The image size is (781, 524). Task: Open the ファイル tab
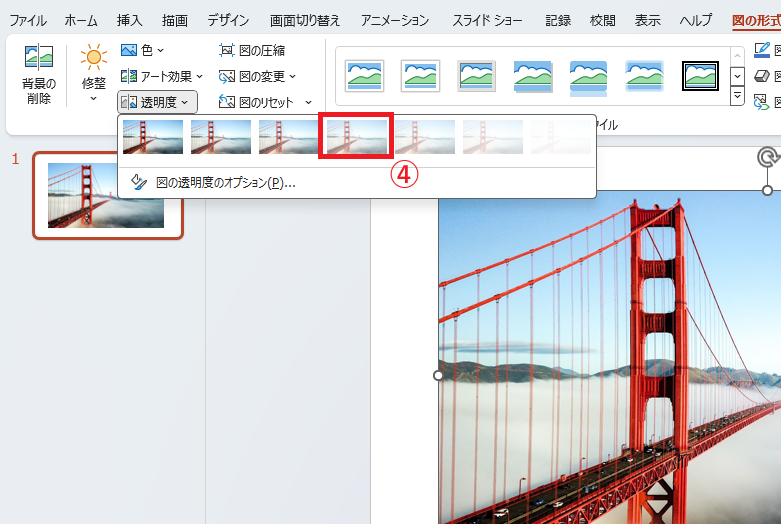tap(28, 20)
